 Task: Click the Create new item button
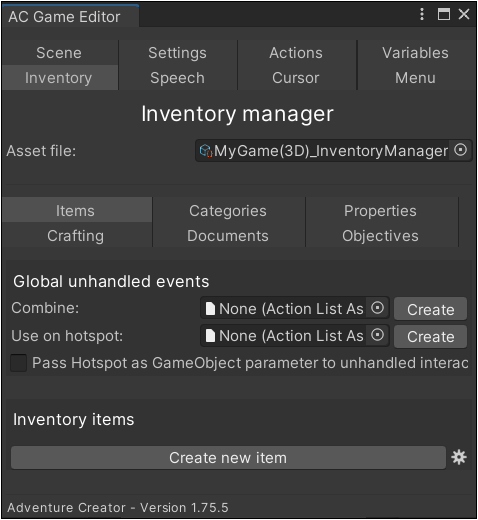(228, 458)
